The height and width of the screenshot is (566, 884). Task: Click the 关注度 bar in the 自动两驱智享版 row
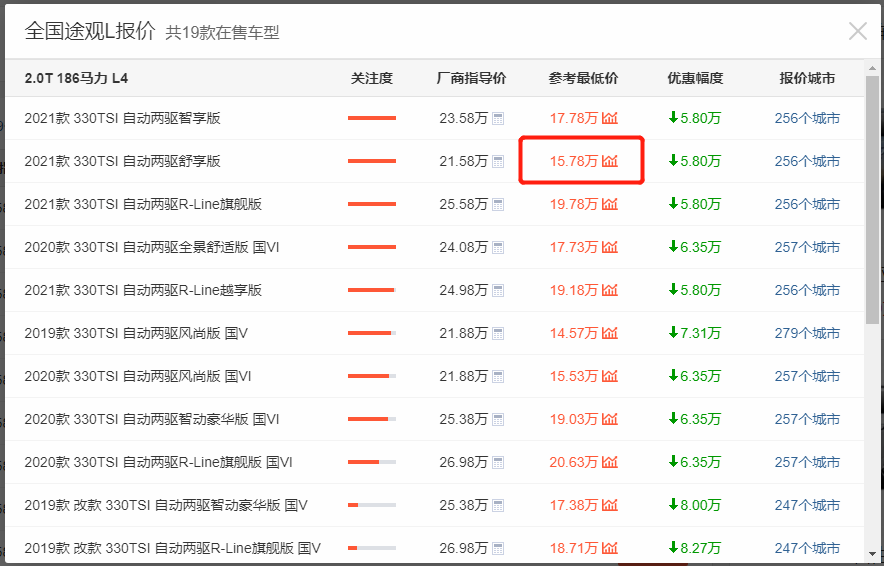pos(372,118)
